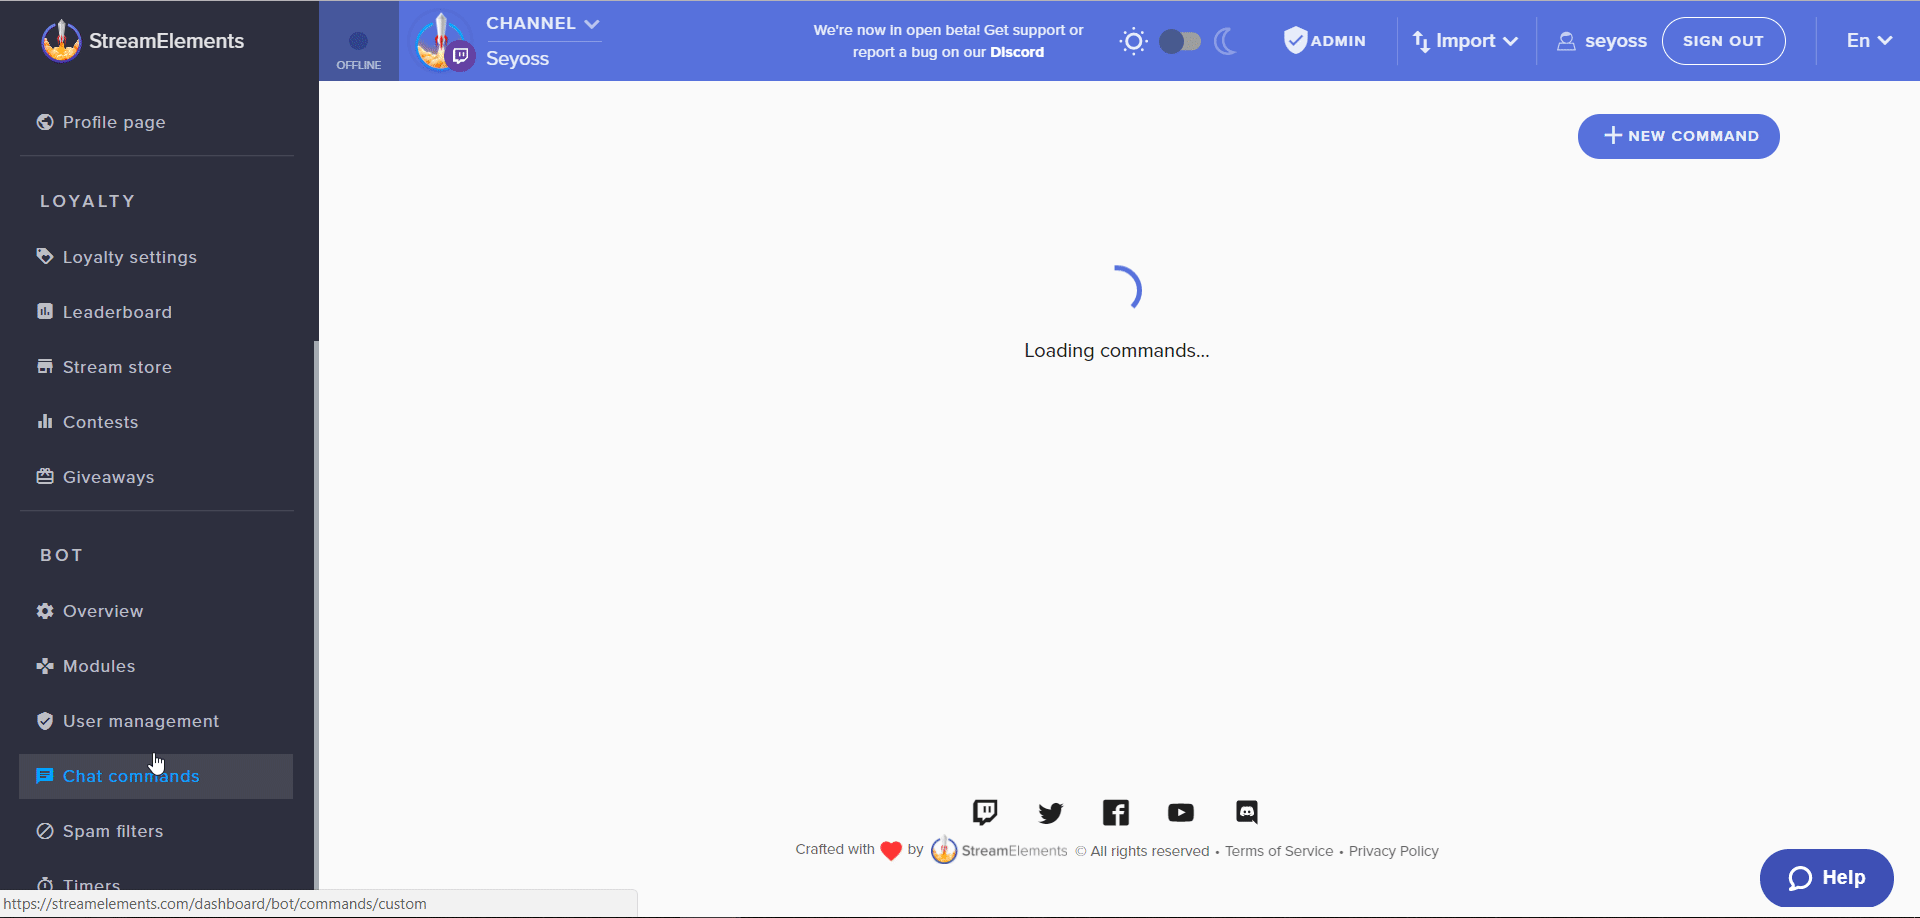This screenshot has width=1920, height=918.
Task: Open the Leaderboard page
Action: [156, 312]
